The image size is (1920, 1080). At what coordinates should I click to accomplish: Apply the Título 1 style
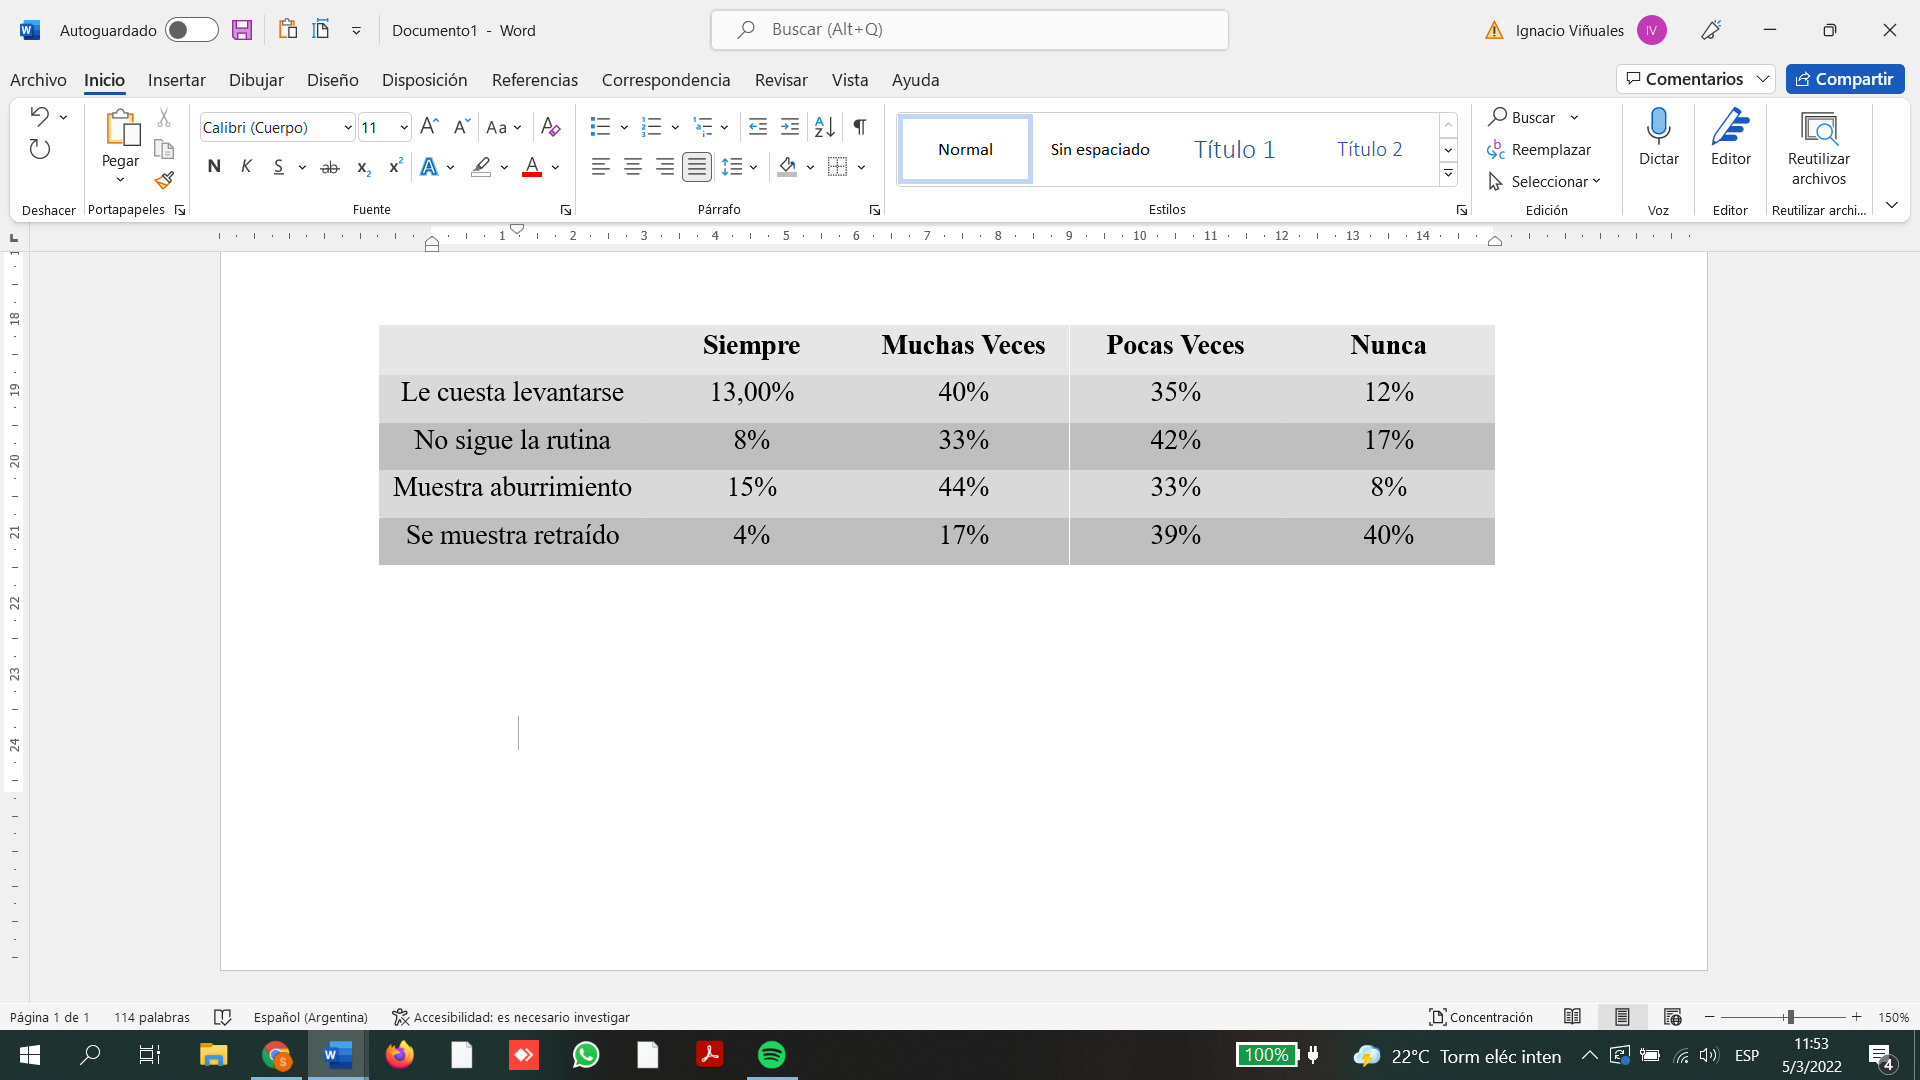point(1235,149)
